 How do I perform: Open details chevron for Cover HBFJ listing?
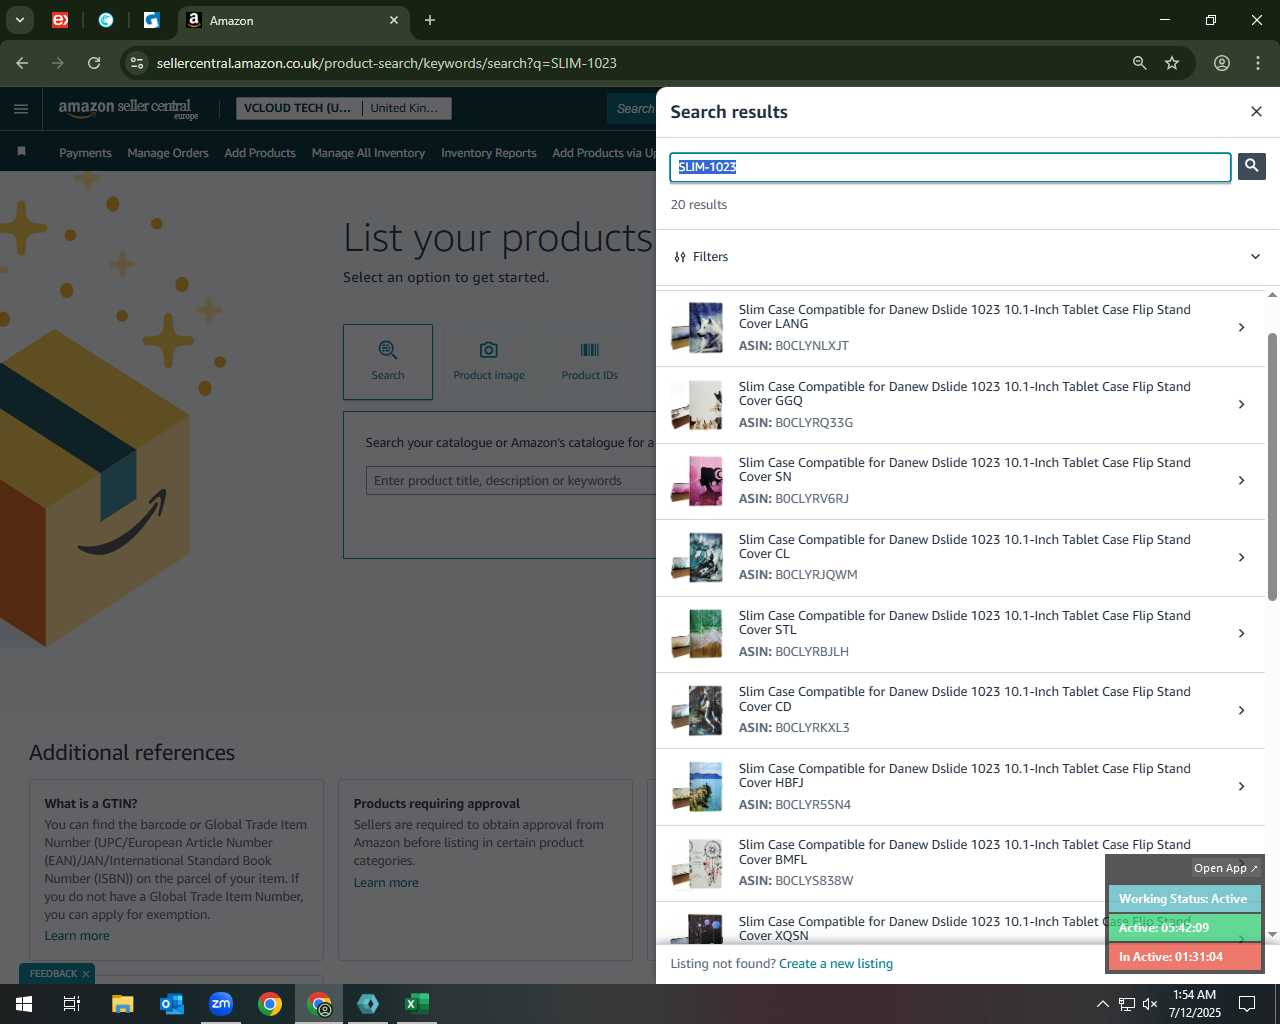click(1241, 786)
